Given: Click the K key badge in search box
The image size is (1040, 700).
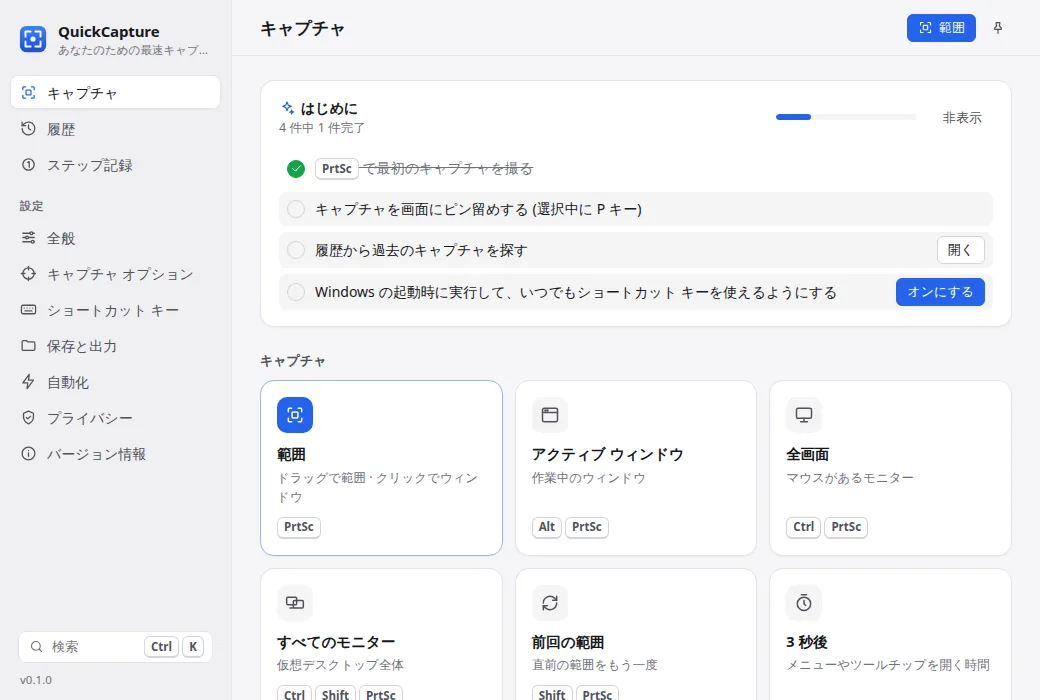Looking at the screenshot, I should tap(193, 646).
